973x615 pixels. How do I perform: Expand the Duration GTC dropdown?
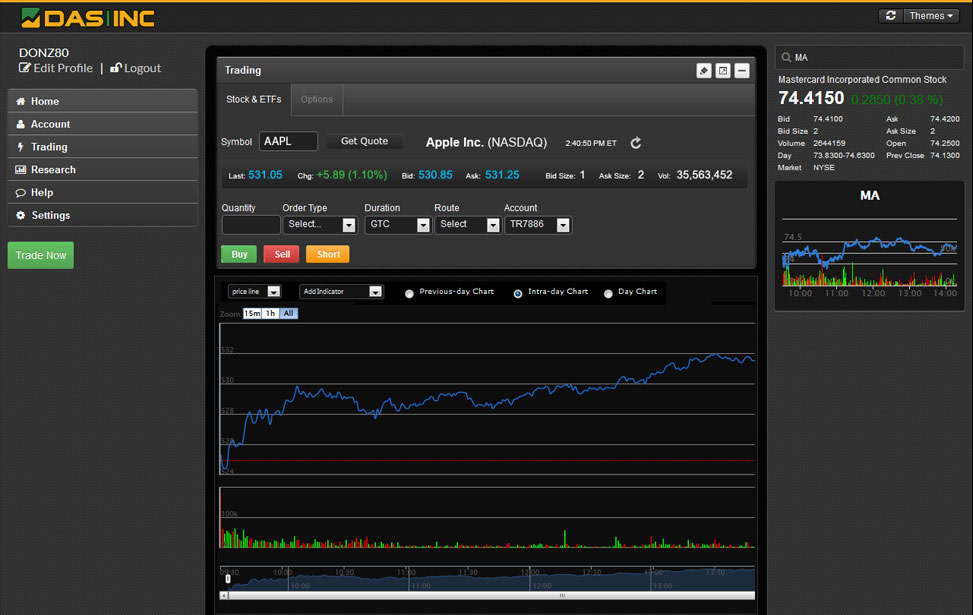(x=397, y=225)
